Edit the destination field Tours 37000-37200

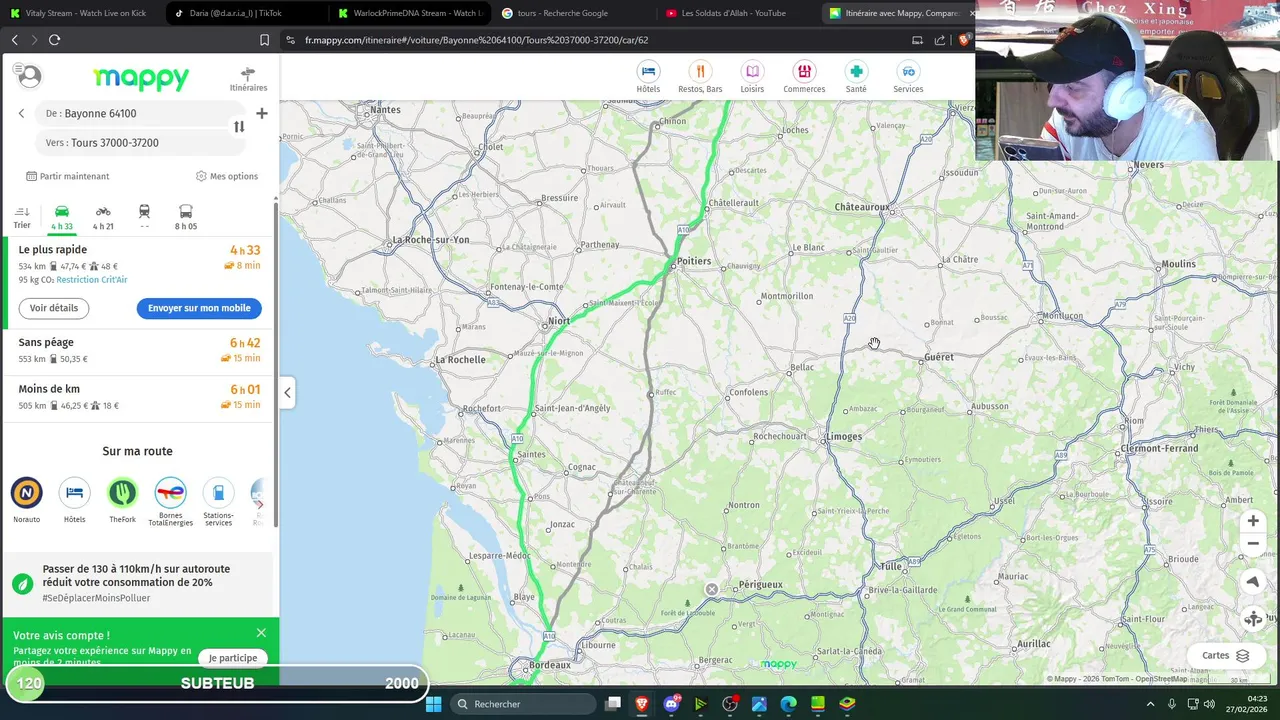139,142
